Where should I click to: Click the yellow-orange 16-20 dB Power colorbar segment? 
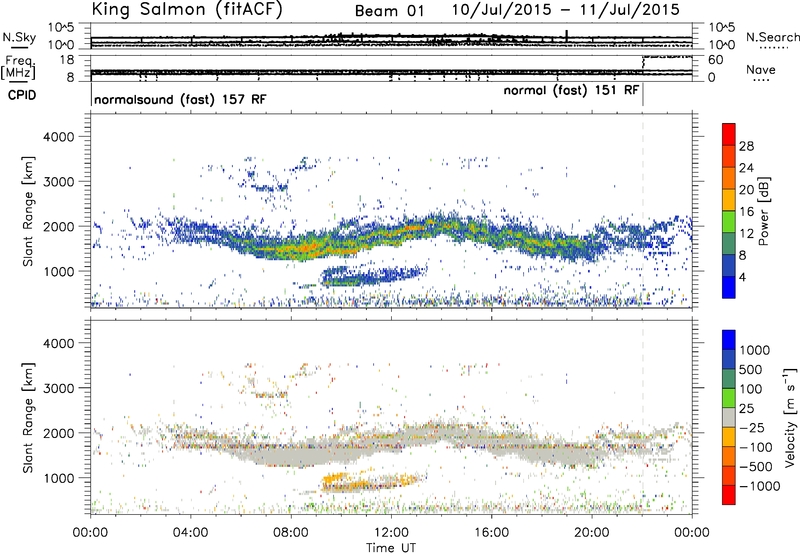pos(729,199)
